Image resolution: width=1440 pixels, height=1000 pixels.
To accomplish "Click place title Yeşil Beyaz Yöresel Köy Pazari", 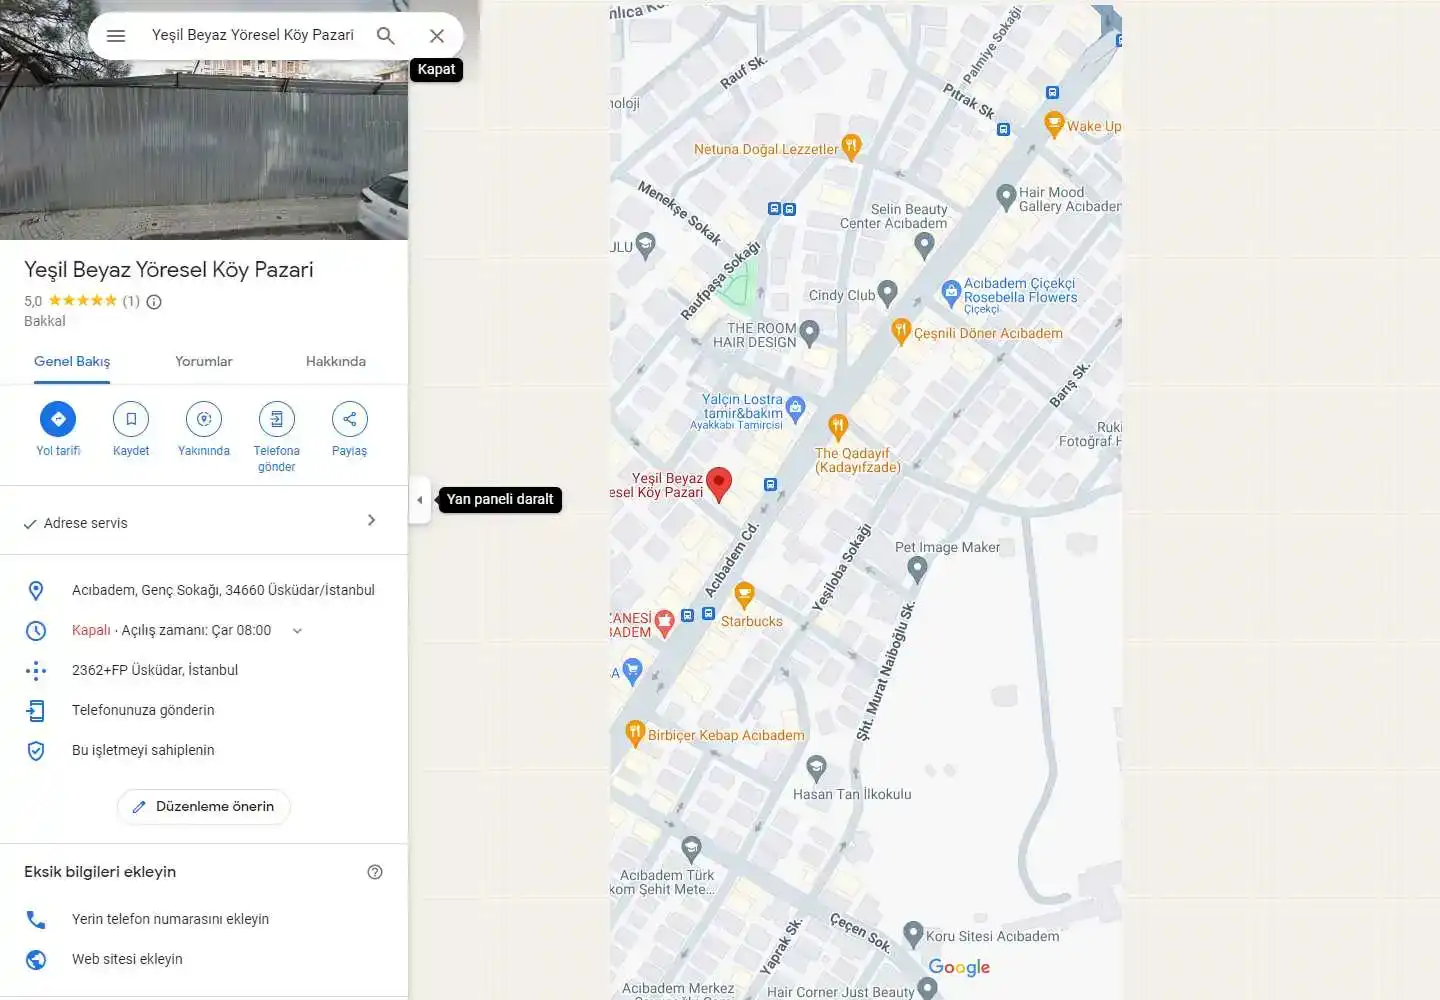I will click(x=169, y=269).
